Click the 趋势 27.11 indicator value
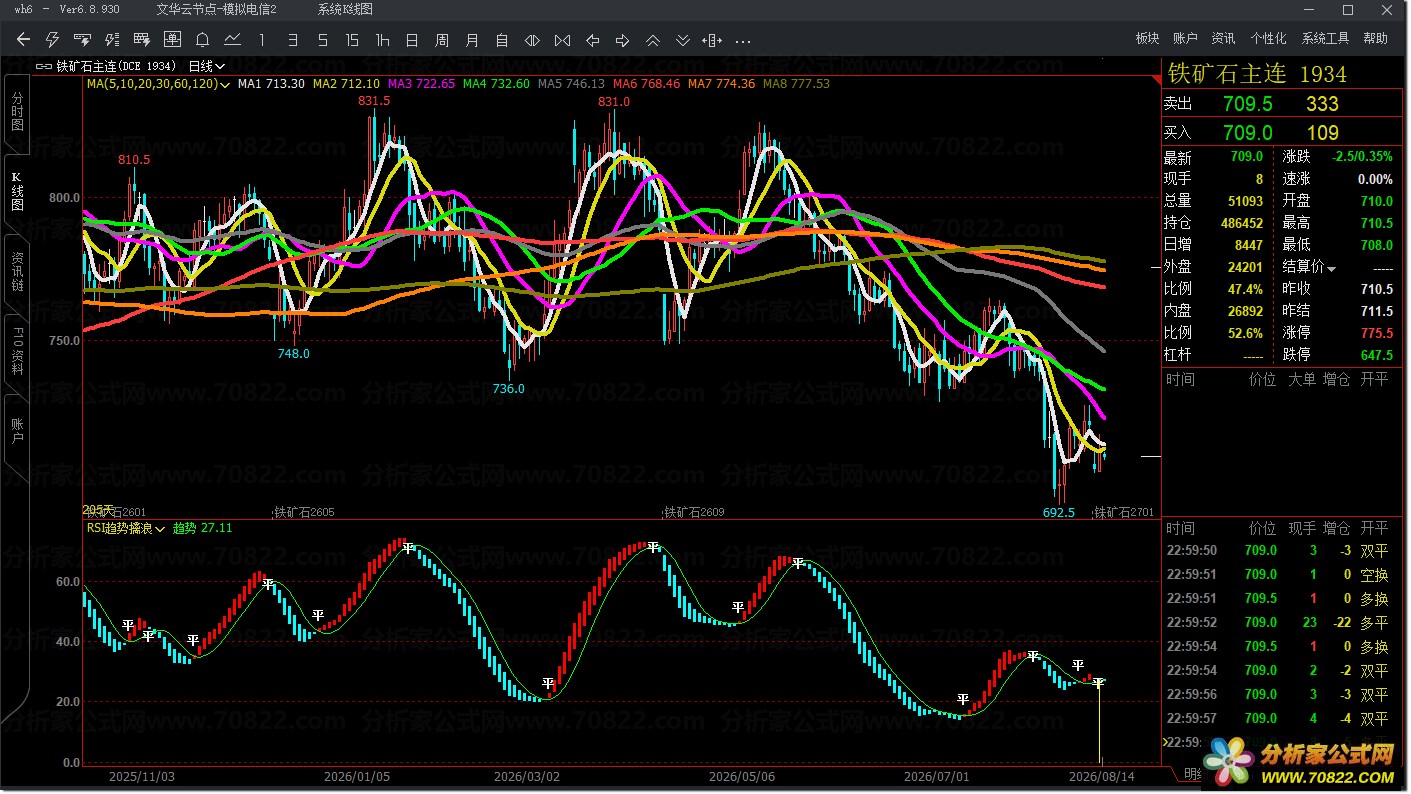Image resolution: width=1411 pixels, height=794 pixels. click(202, 528)
